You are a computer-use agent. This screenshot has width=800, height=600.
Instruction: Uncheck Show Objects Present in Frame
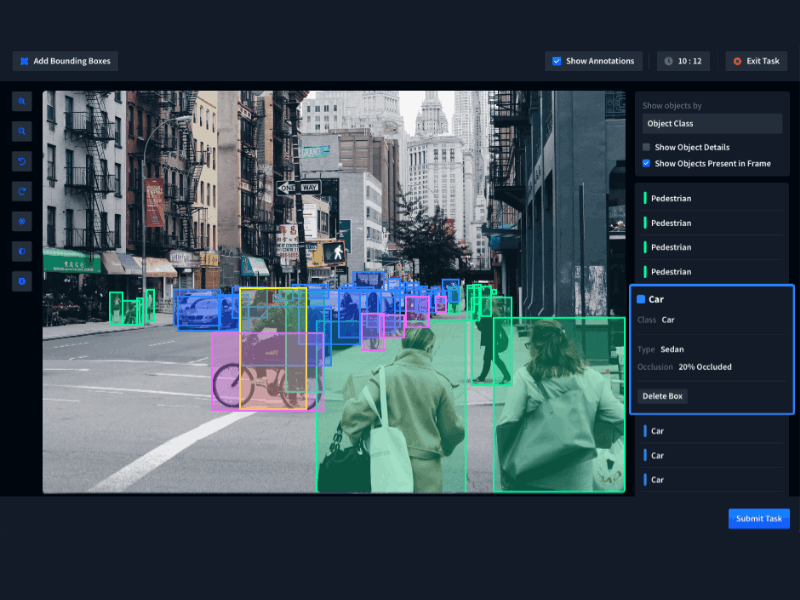pyautogui.click(x=646, y=163)
